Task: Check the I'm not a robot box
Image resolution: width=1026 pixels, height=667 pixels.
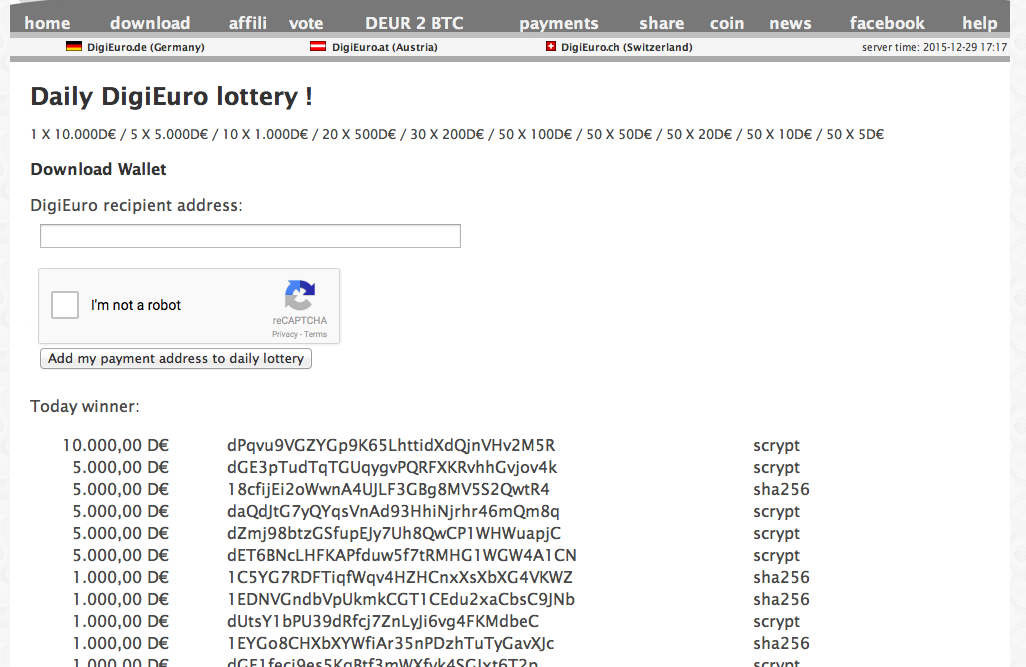Action: coord(65,305)
